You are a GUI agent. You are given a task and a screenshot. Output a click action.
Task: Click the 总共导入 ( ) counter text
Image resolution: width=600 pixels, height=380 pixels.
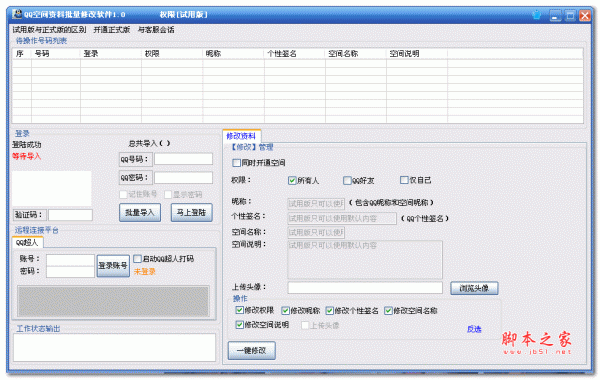coord(149,143)
